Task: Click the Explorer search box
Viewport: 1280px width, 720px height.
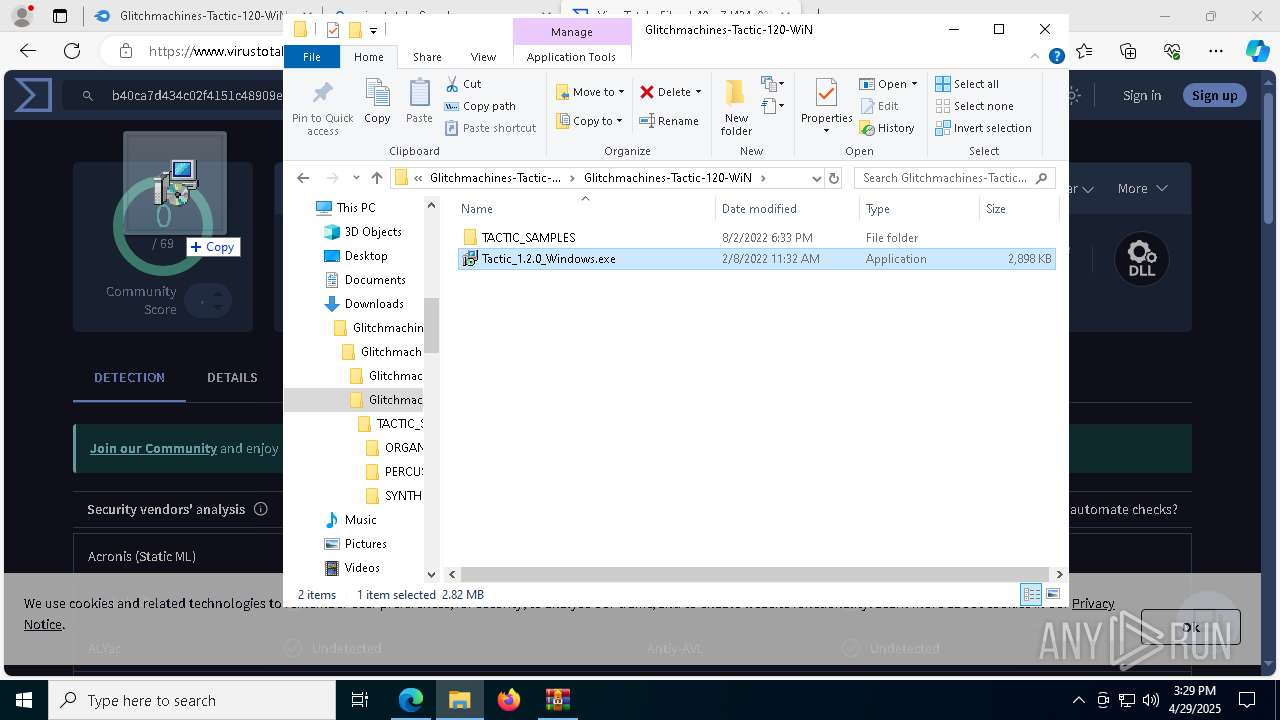Action: pos(955,178)
